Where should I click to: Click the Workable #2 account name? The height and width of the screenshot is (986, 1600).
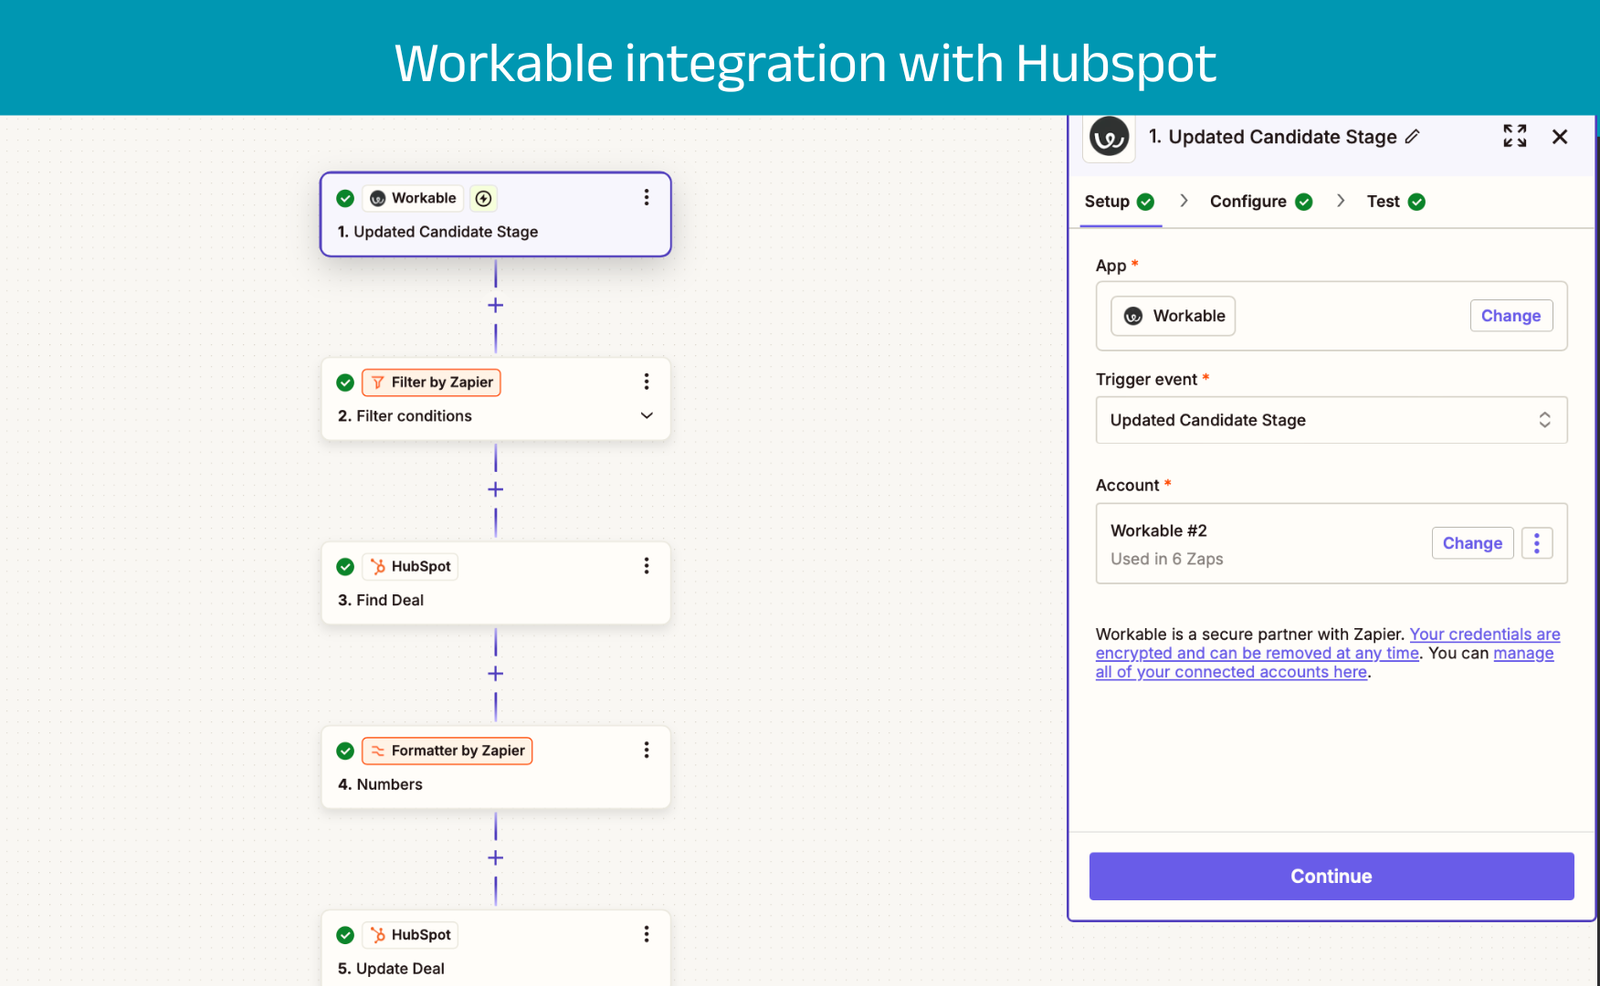(1158, 531)
